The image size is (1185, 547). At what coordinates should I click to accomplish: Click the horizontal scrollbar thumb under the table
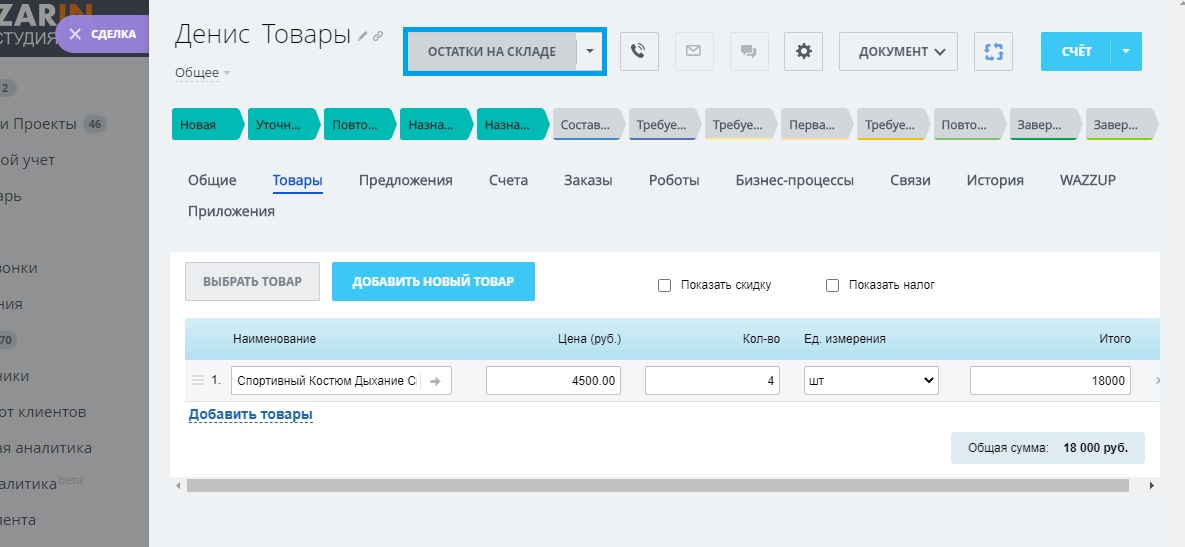(x=657, y=485)
